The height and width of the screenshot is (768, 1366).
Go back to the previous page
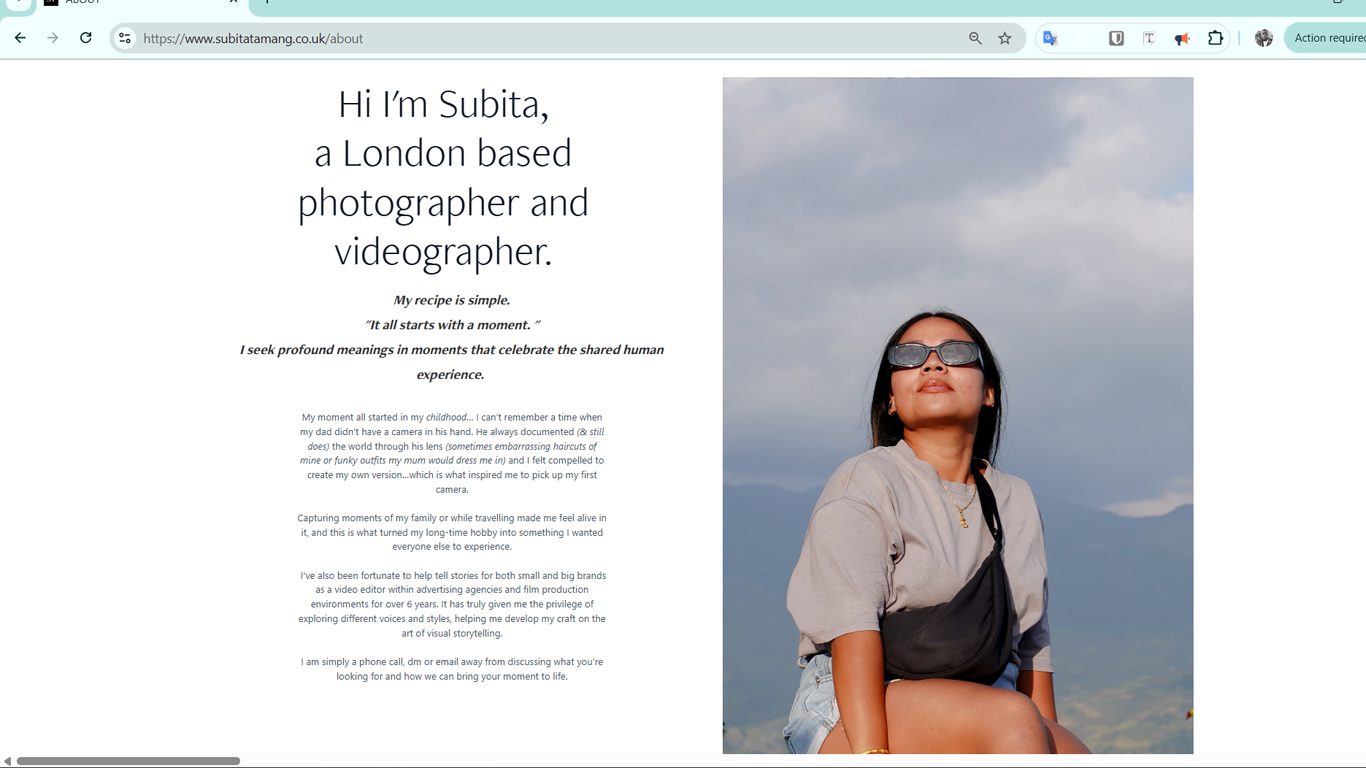pyautogui.click(x=20, y=38)
